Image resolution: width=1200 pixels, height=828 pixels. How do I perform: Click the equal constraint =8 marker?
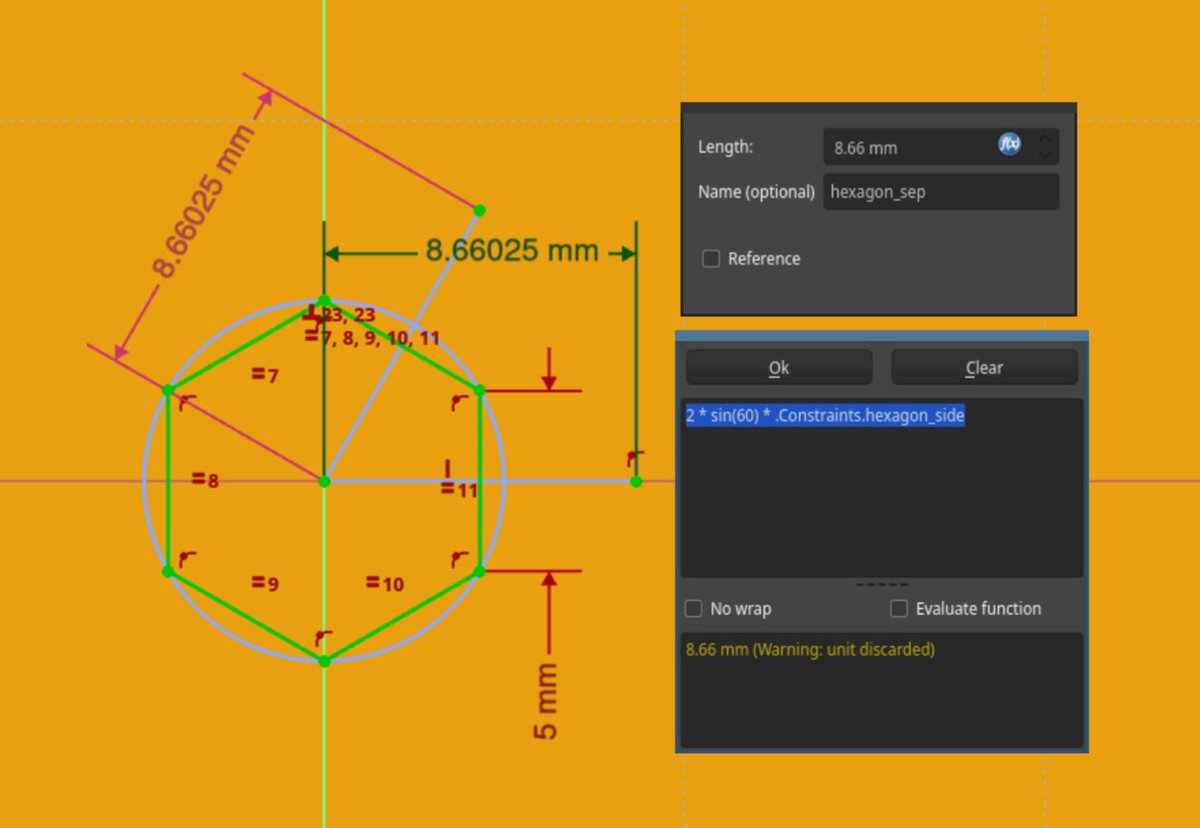pos(205,480)
